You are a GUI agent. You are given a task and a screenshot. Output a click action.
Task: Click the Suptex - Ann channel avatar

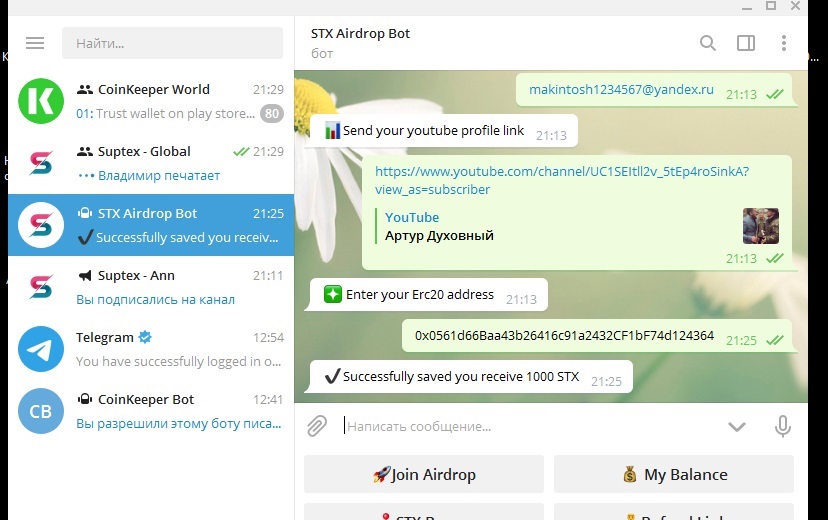[x=41, y=287]
